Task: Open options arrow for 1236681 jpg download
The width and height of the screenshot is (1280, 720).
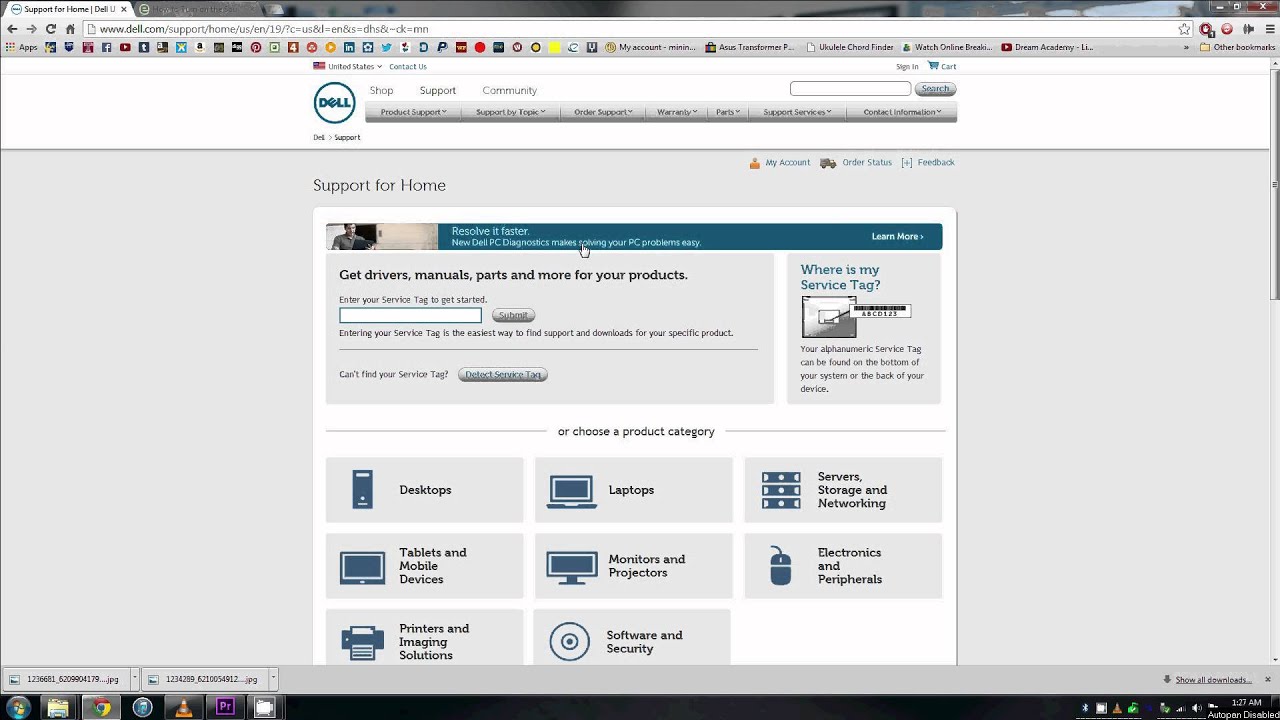Action: (x=134, y=679)
